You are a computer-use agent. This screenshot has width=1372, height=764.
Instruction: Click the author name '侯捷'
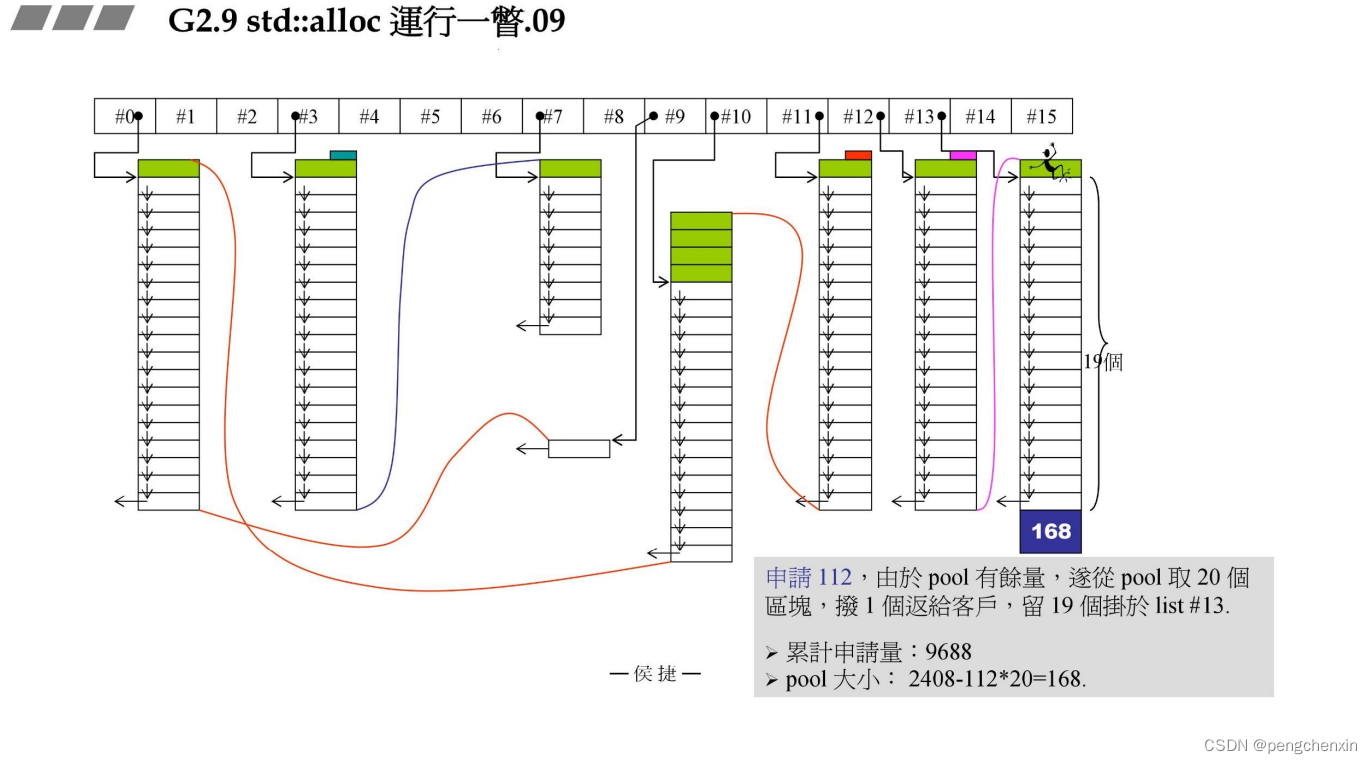(655, 674)
